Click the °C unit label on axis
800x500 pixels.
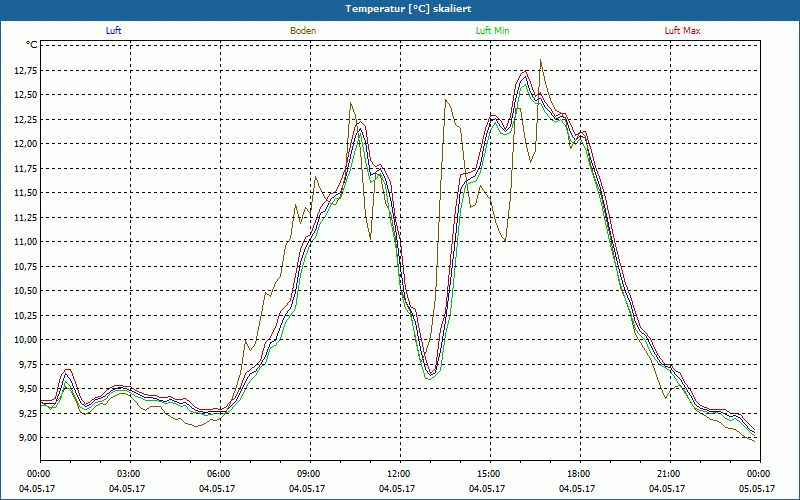point(32,45)
